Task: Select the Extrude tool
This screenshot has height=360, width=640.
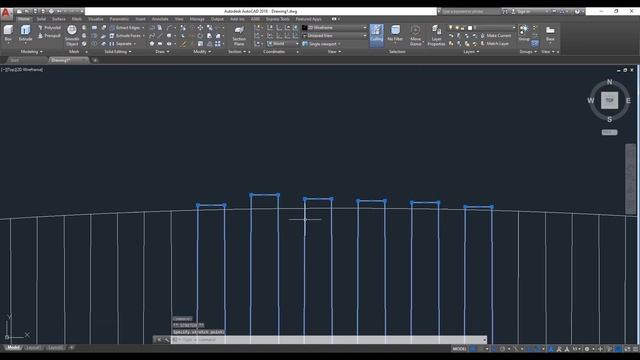Action: click(x=25, y=33)
